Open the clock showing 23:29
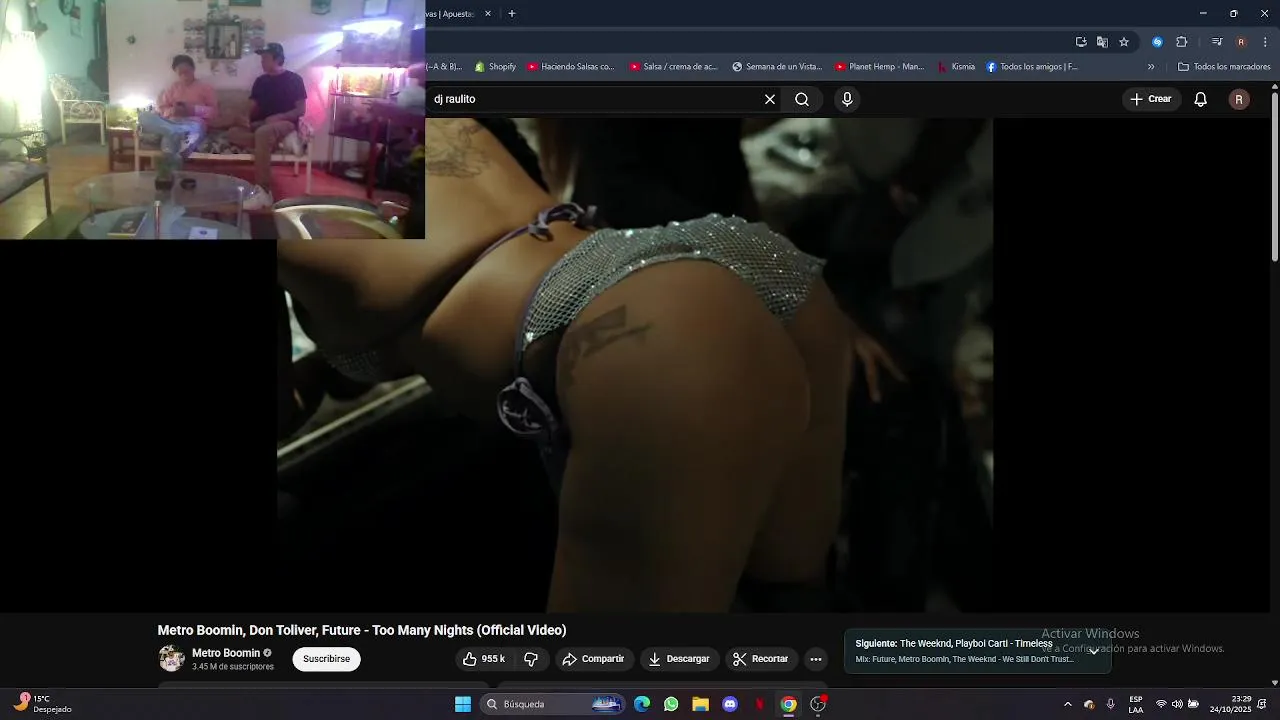 click(1230, 704)
